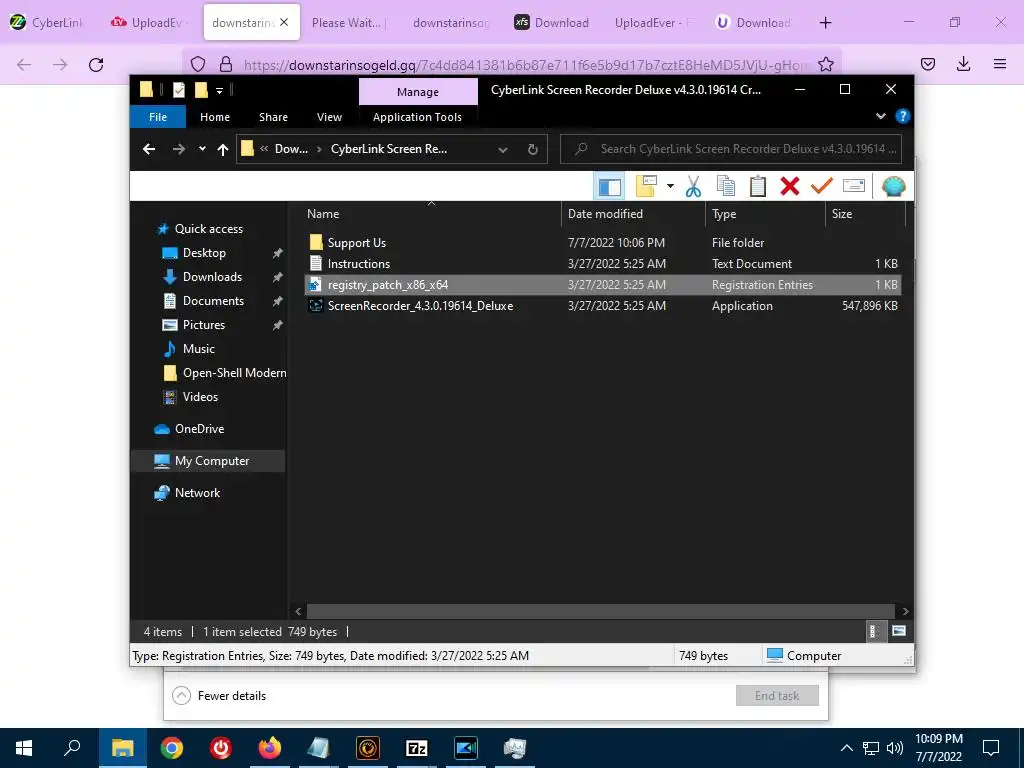Open 7-Zip from the taskbar

tap(417, 748)
